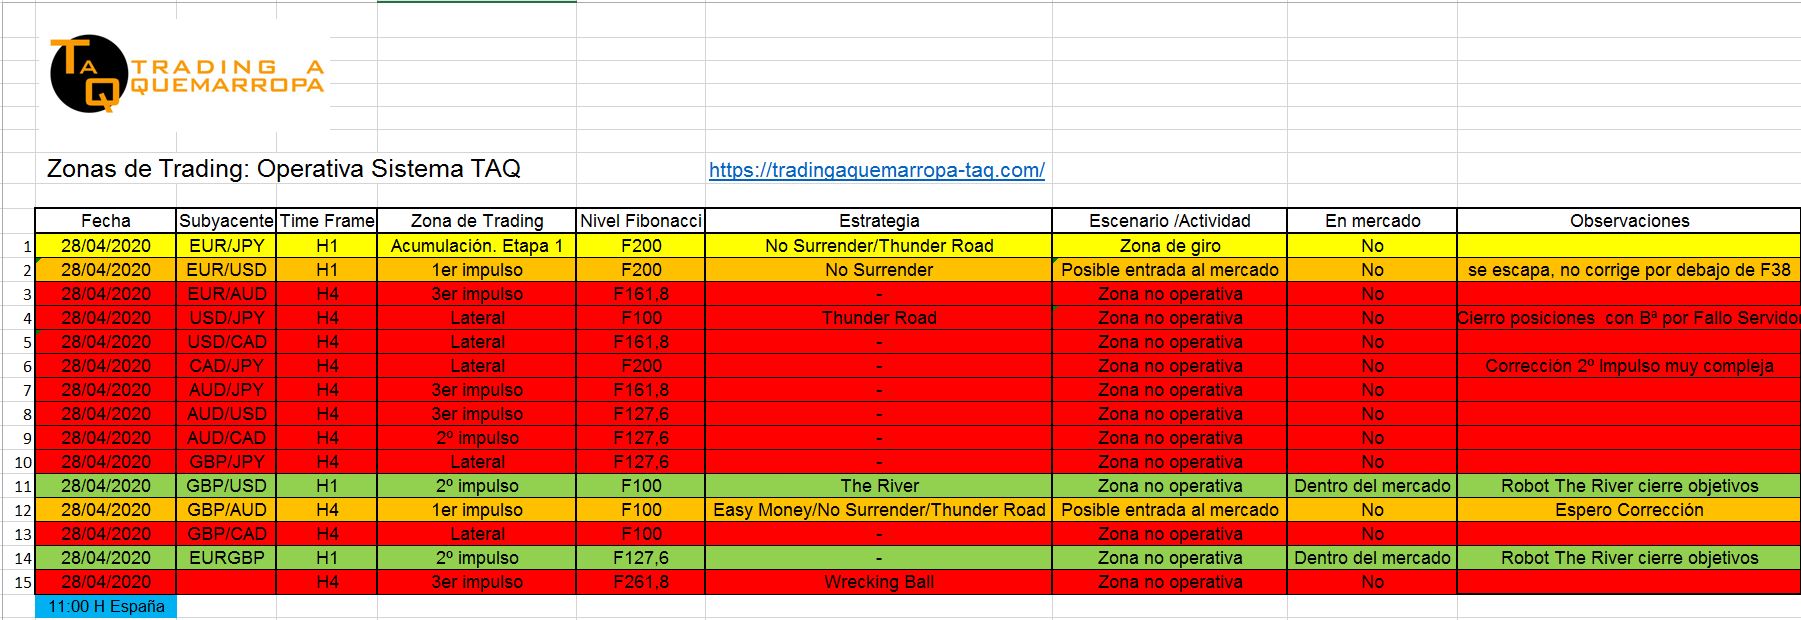This screenshot has height=620, width=1801.
Task: Select the empty Subyacente cell in row 15
Action: click(226, 582)
